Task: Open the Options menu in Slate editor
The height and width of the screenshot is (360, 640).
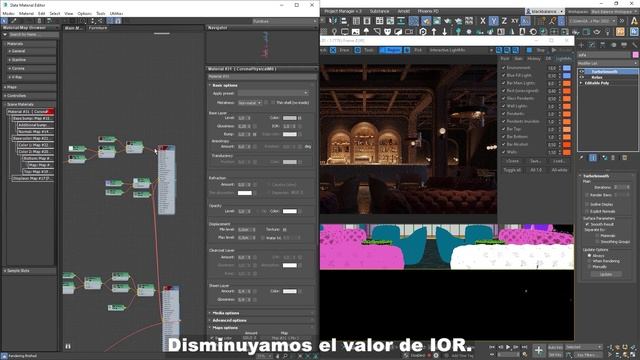Action: pyautogui.click(x=84, y=13)
